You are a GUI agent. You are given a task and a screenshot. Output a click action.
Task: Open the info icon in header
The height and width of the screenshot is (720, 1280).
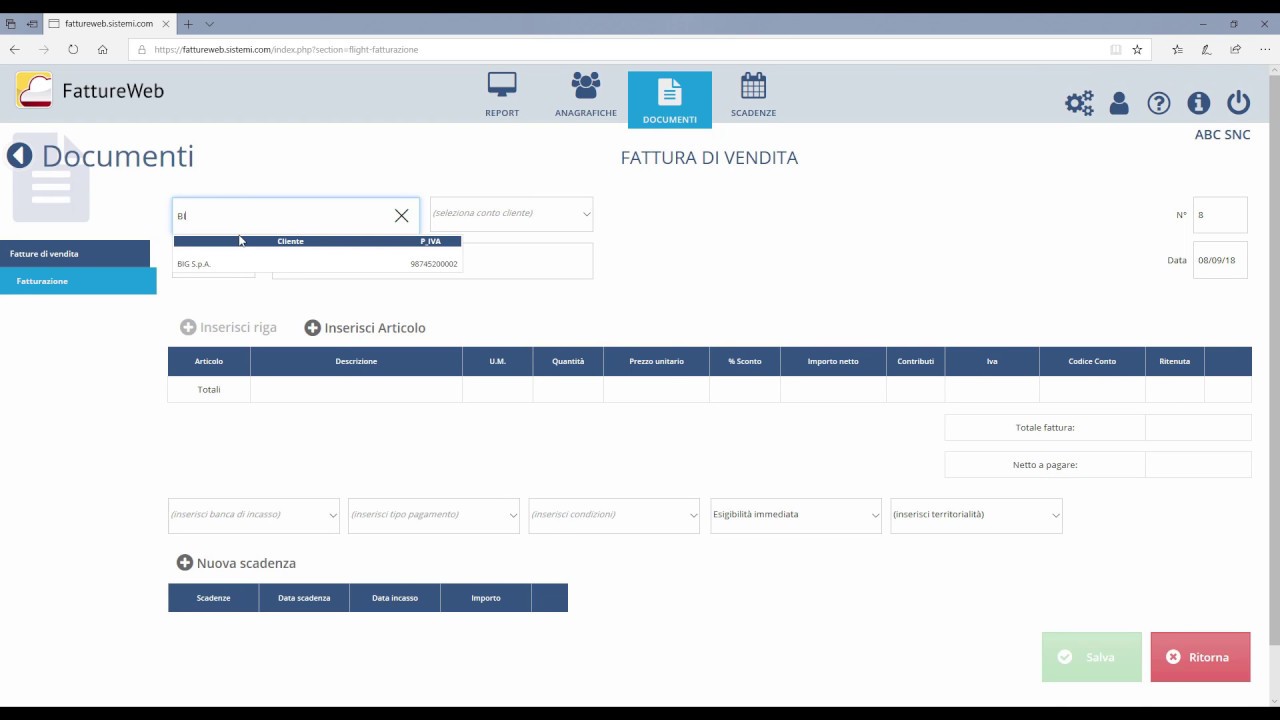1198,103
